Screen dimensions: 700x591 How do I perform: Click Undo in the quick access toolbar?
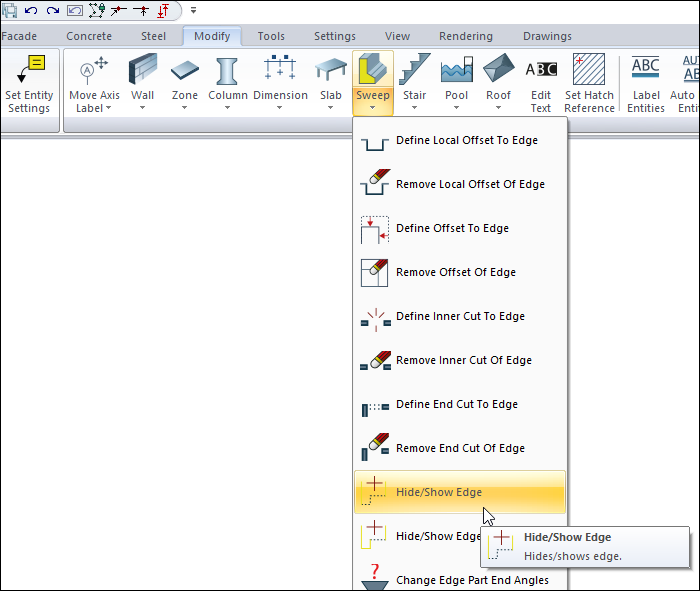click(x=31, y=10)
